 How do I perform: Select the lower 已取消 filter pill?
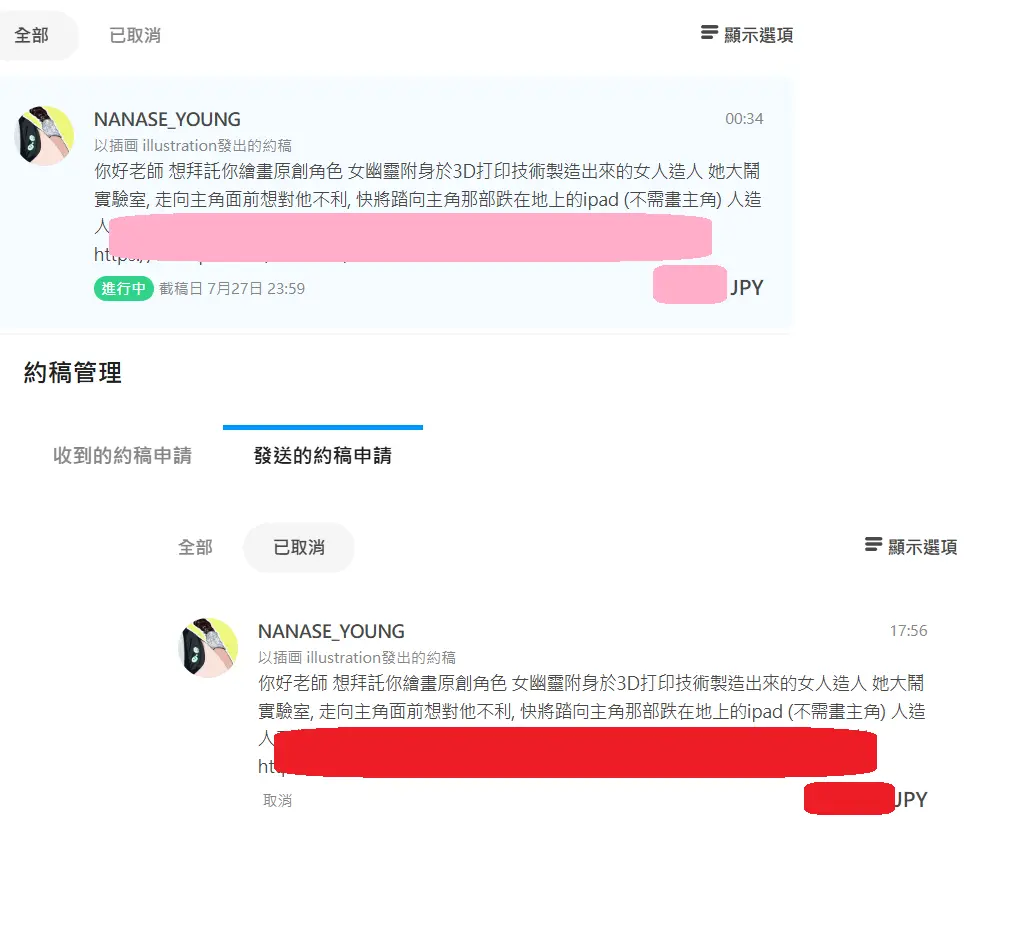[x=299, y=548]
